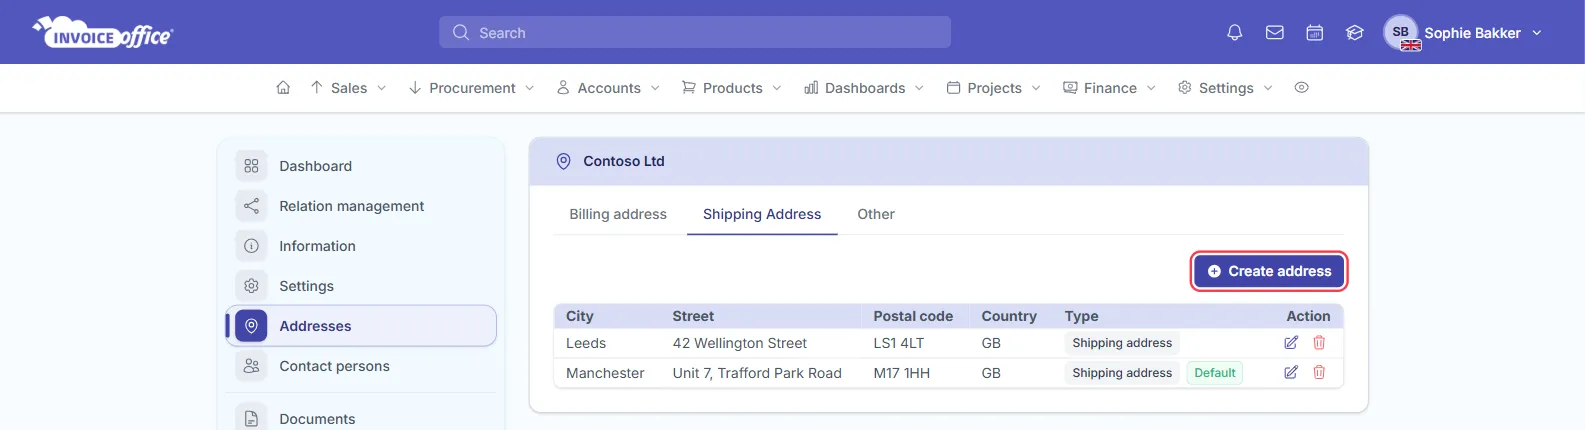Viewport: 1585px width, 430px height.
Task: Click the InvoiceOffice logo
Action: pos(103,33)
